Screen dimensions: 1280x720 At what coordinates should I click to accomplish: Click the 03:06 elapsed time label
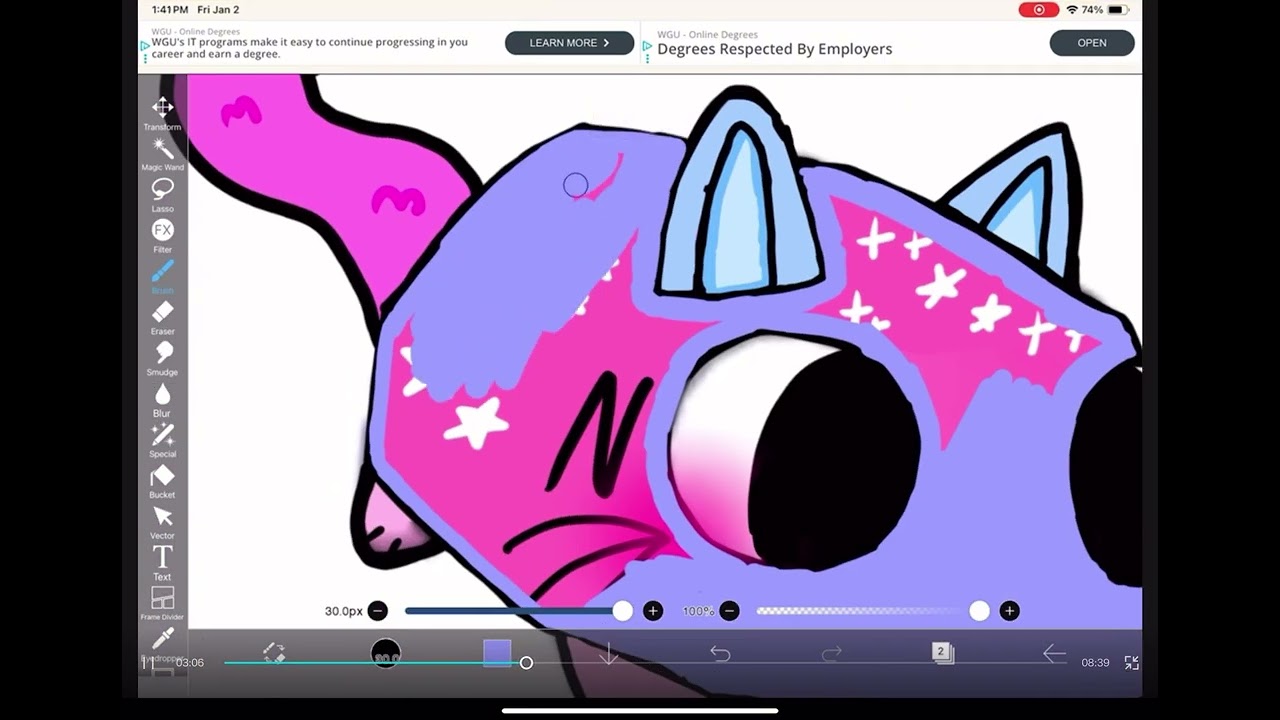(190, 663)
